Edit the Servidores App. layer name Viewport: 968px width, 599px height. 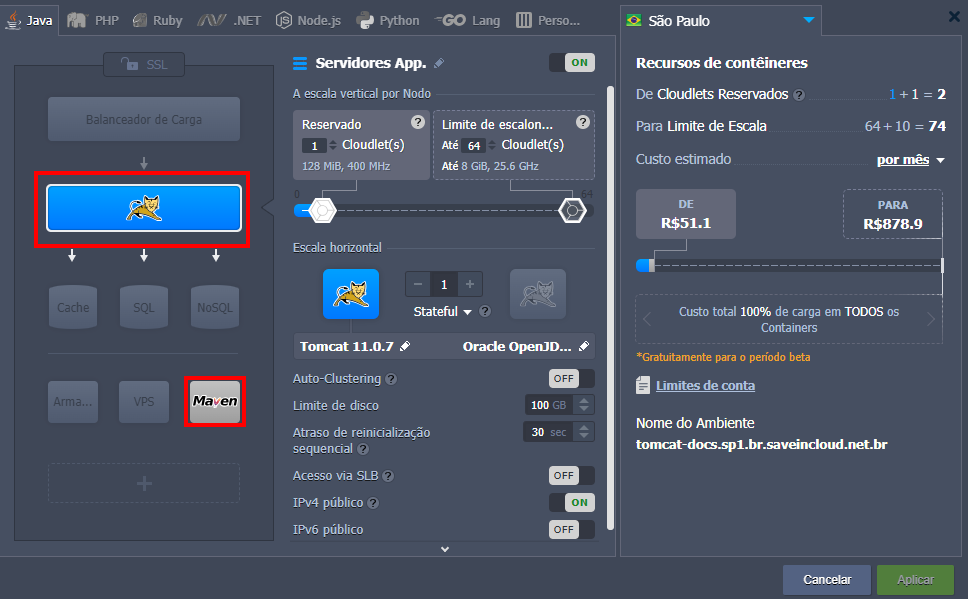(439, 63)
